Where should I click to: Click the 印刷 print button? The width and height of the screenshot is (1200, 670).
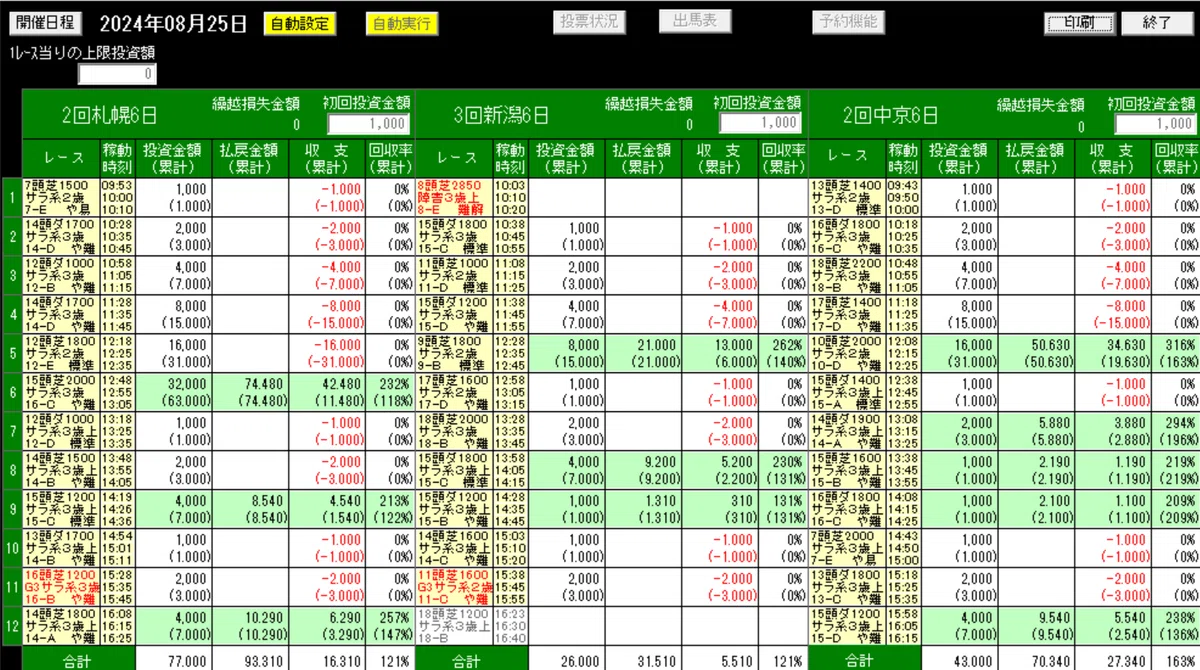coord(1079,22)
